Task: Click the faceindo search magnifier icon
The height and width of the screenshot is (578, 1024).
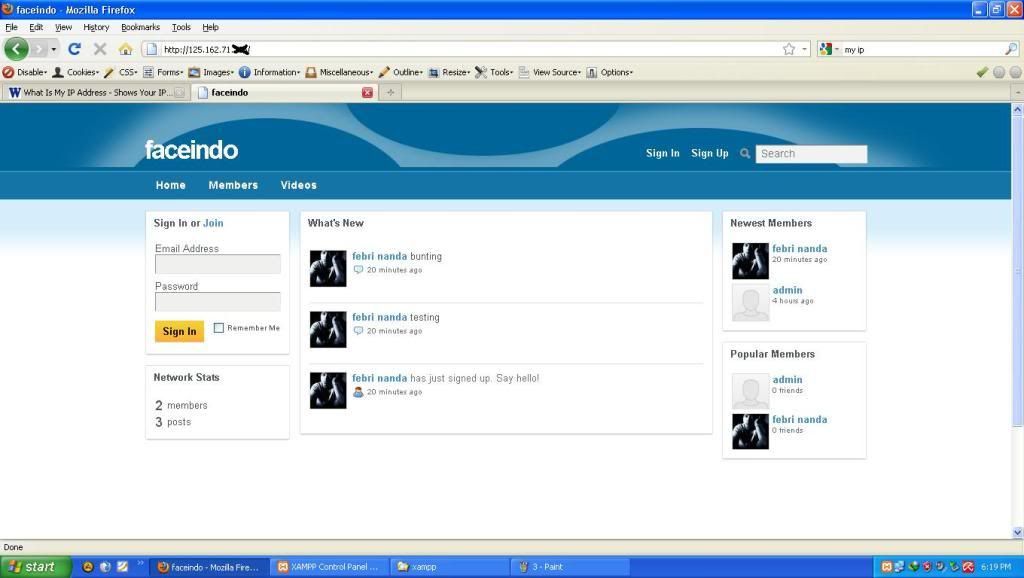Action: [745, 153]
